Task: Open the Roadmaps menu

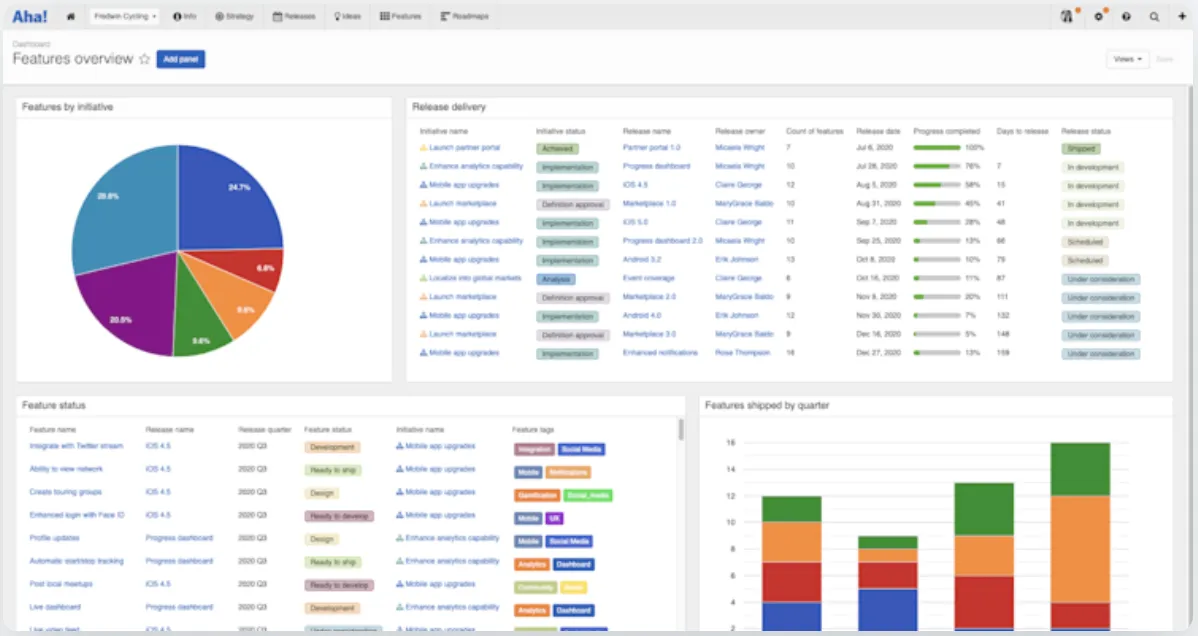Action: click(x=465, y=16)
